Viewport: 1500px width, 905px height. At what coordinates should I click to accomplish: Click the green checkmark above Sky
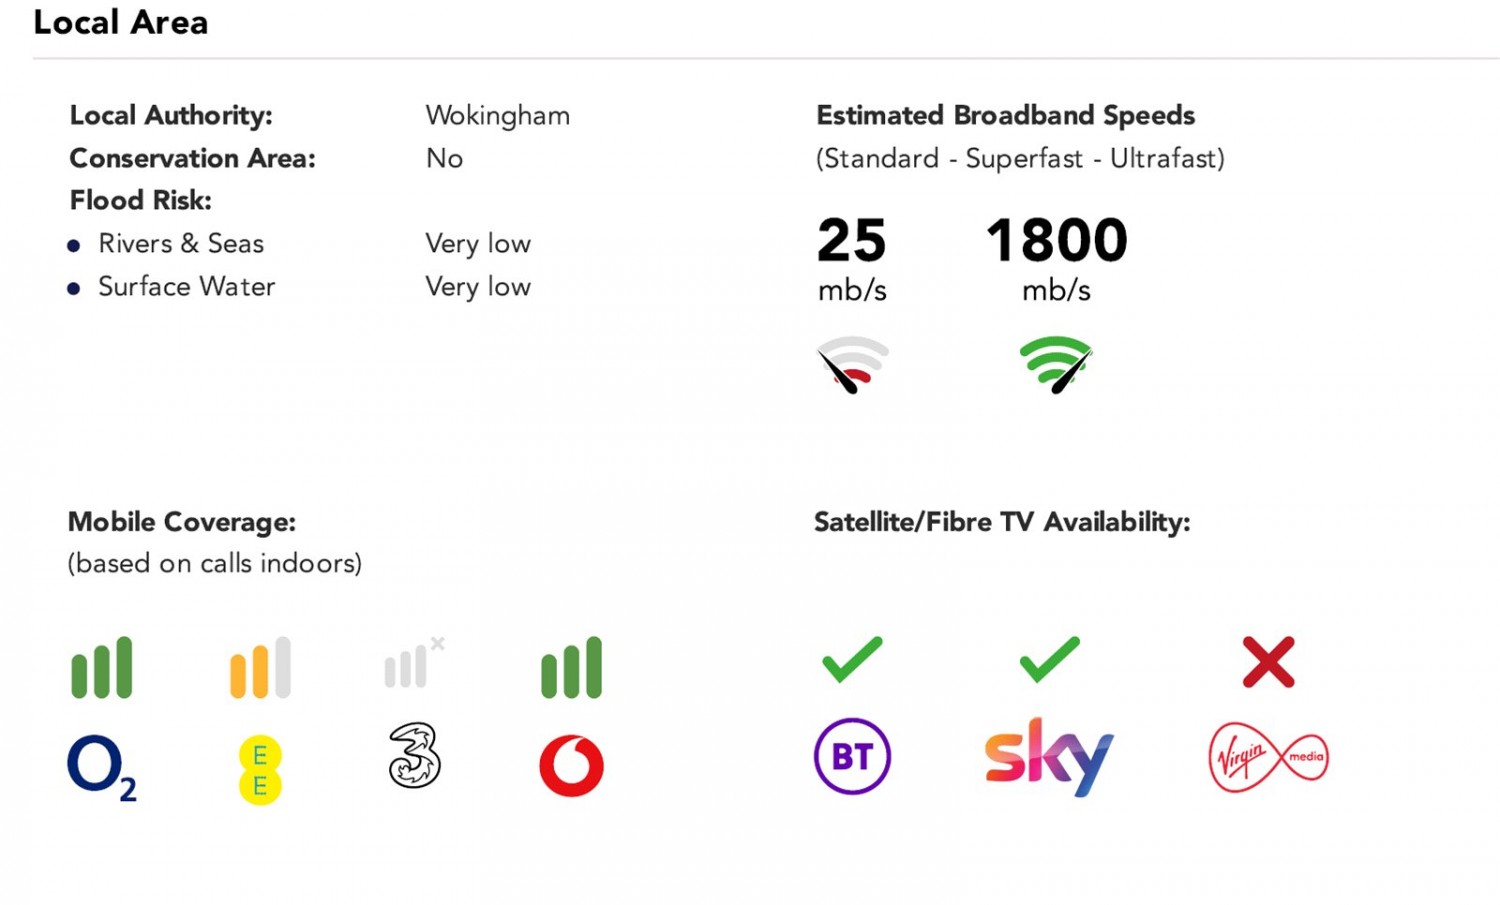[x=1049, y=660]
